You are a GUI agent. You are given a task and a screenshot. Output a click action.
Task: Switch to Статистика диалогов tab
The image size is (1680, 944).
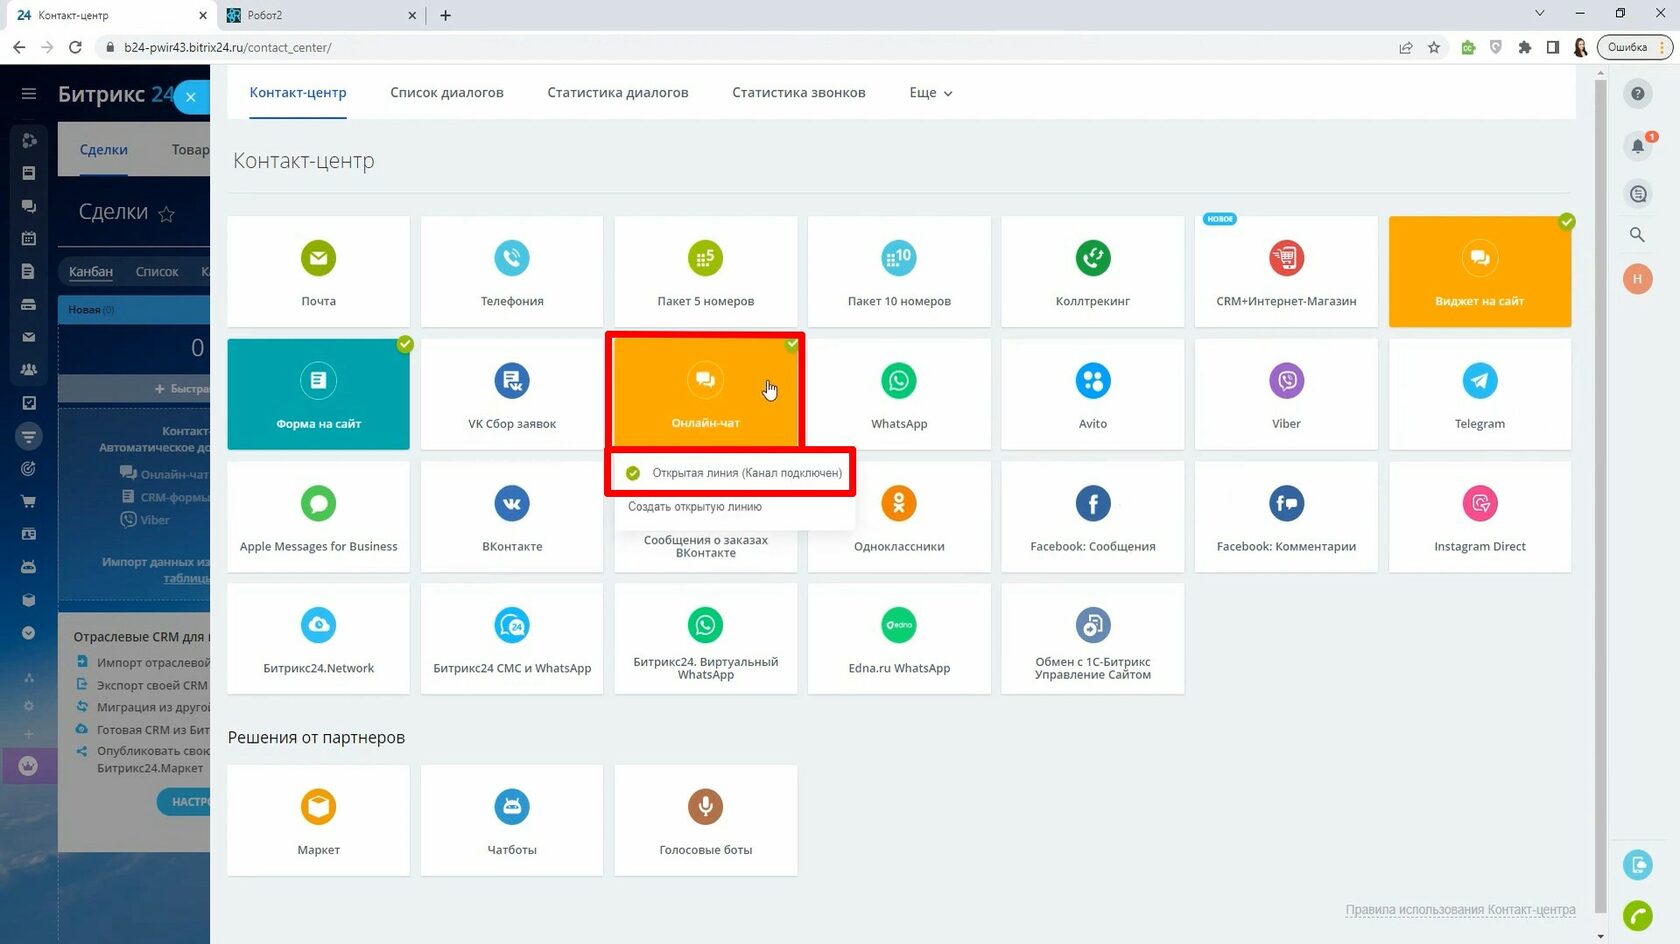(x=618, y=93)
